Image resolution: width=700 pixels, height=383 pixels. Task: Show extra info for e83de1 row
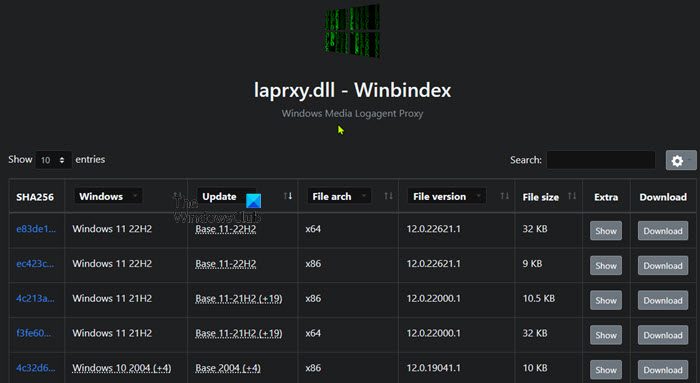click(x=606, y=231)
